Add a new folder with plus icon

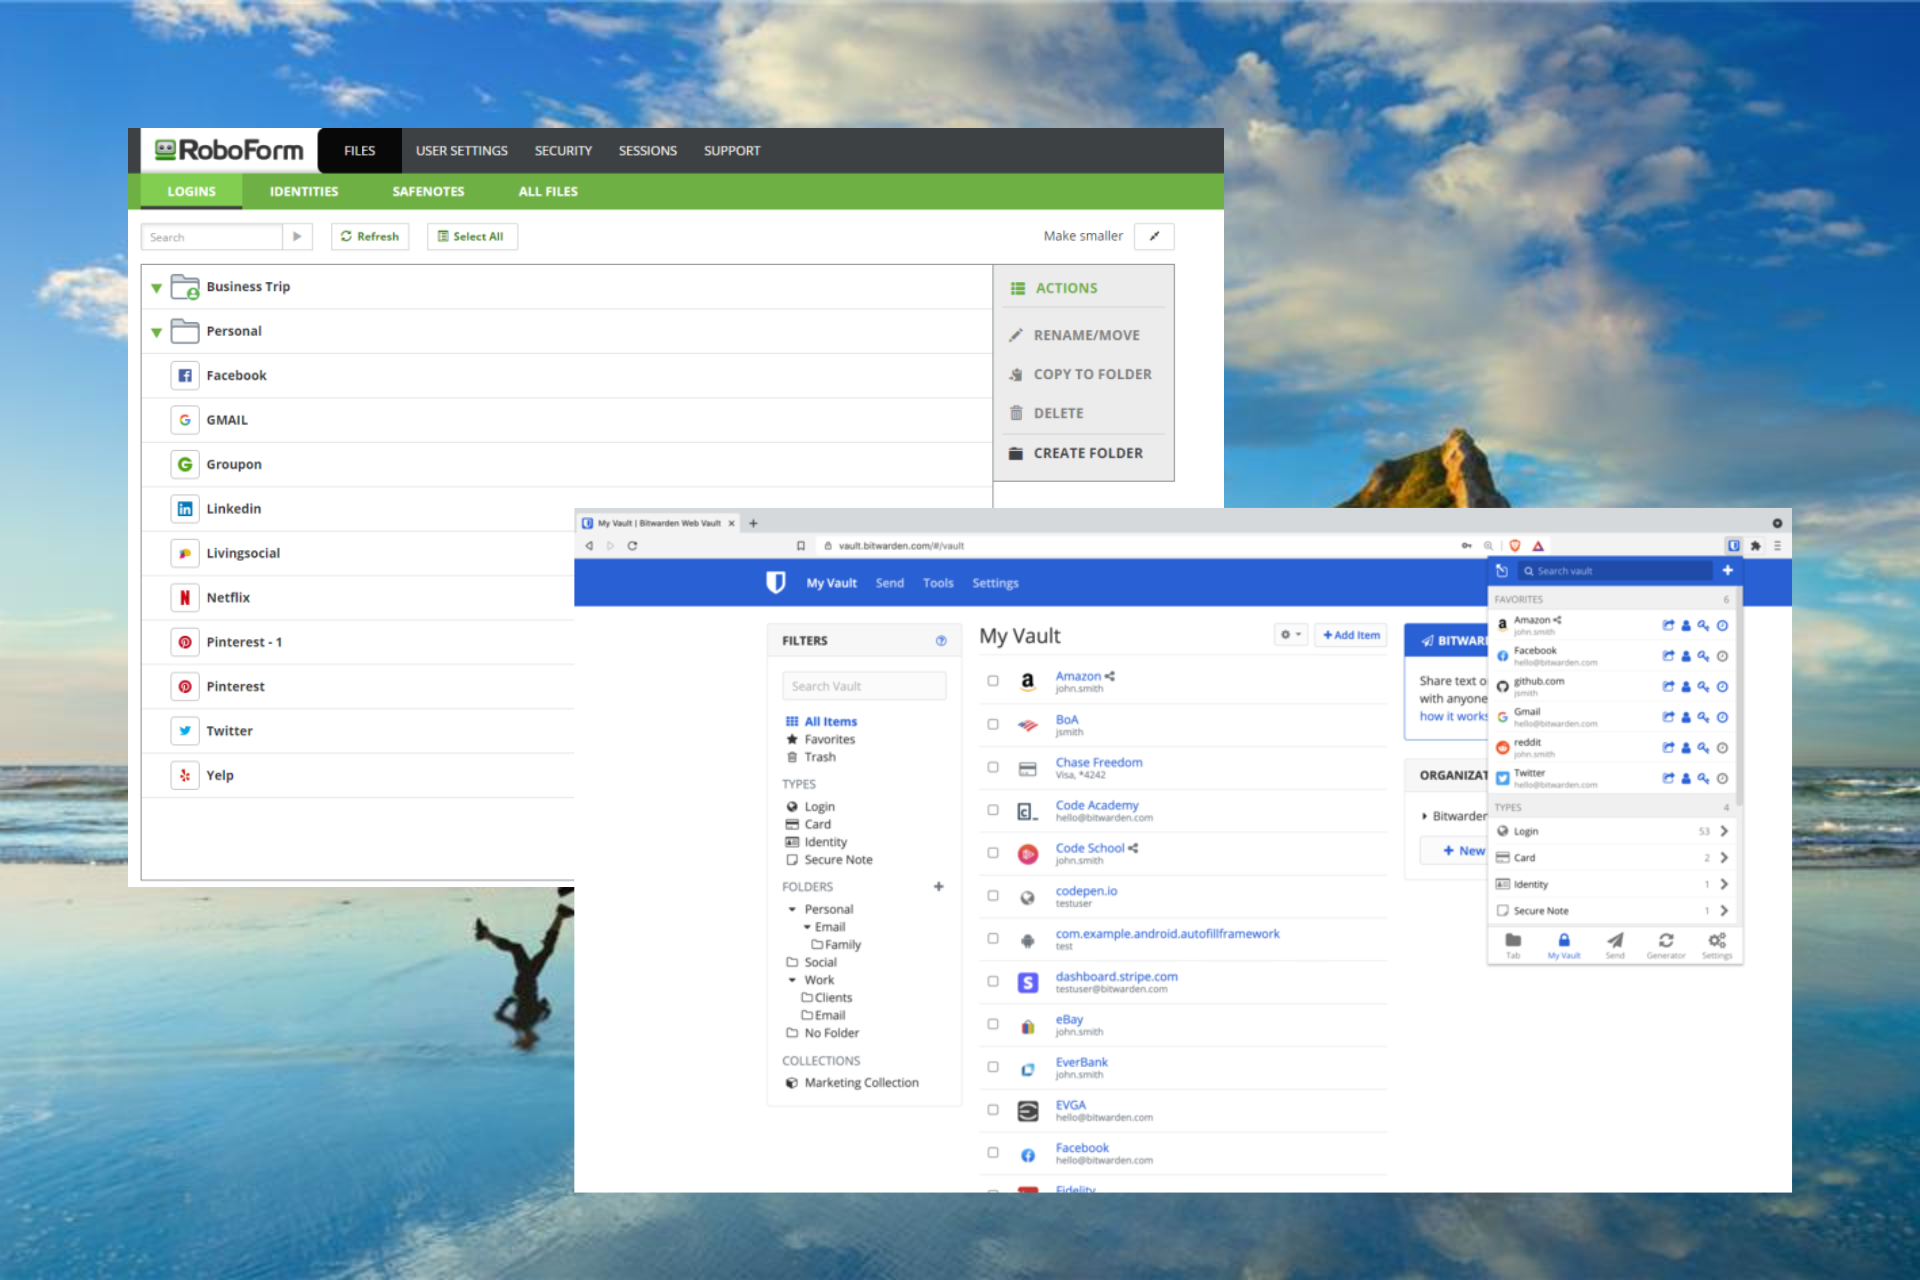click(x=938, y=887)
